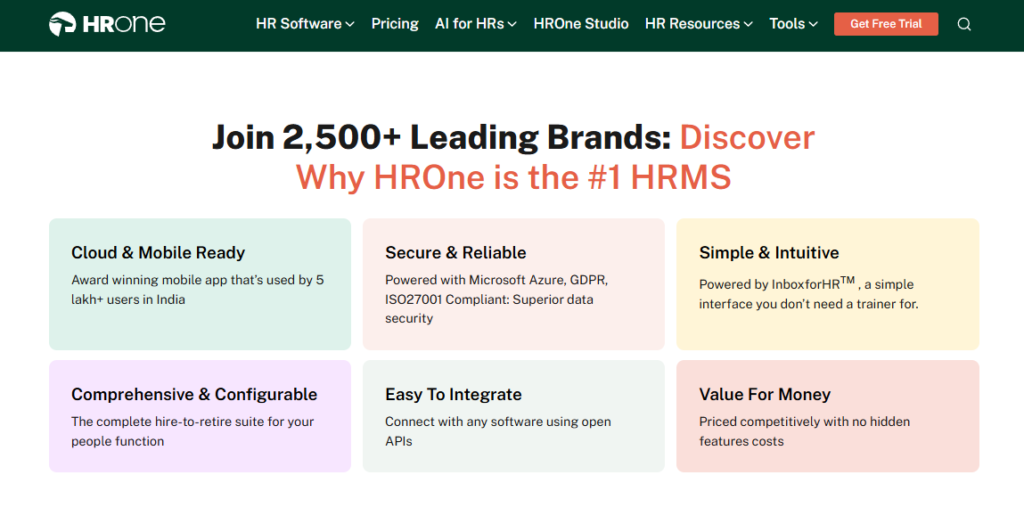Click the 'complete hire-to-retire suite' description

click(x=193, y=432)
